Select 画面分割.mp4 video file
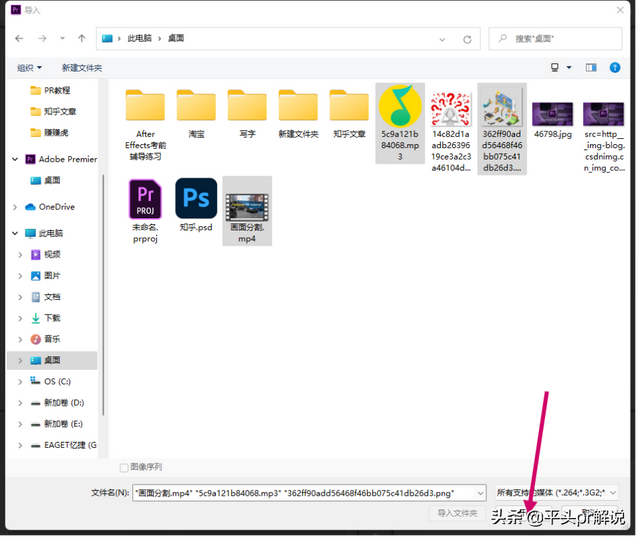 247,211
